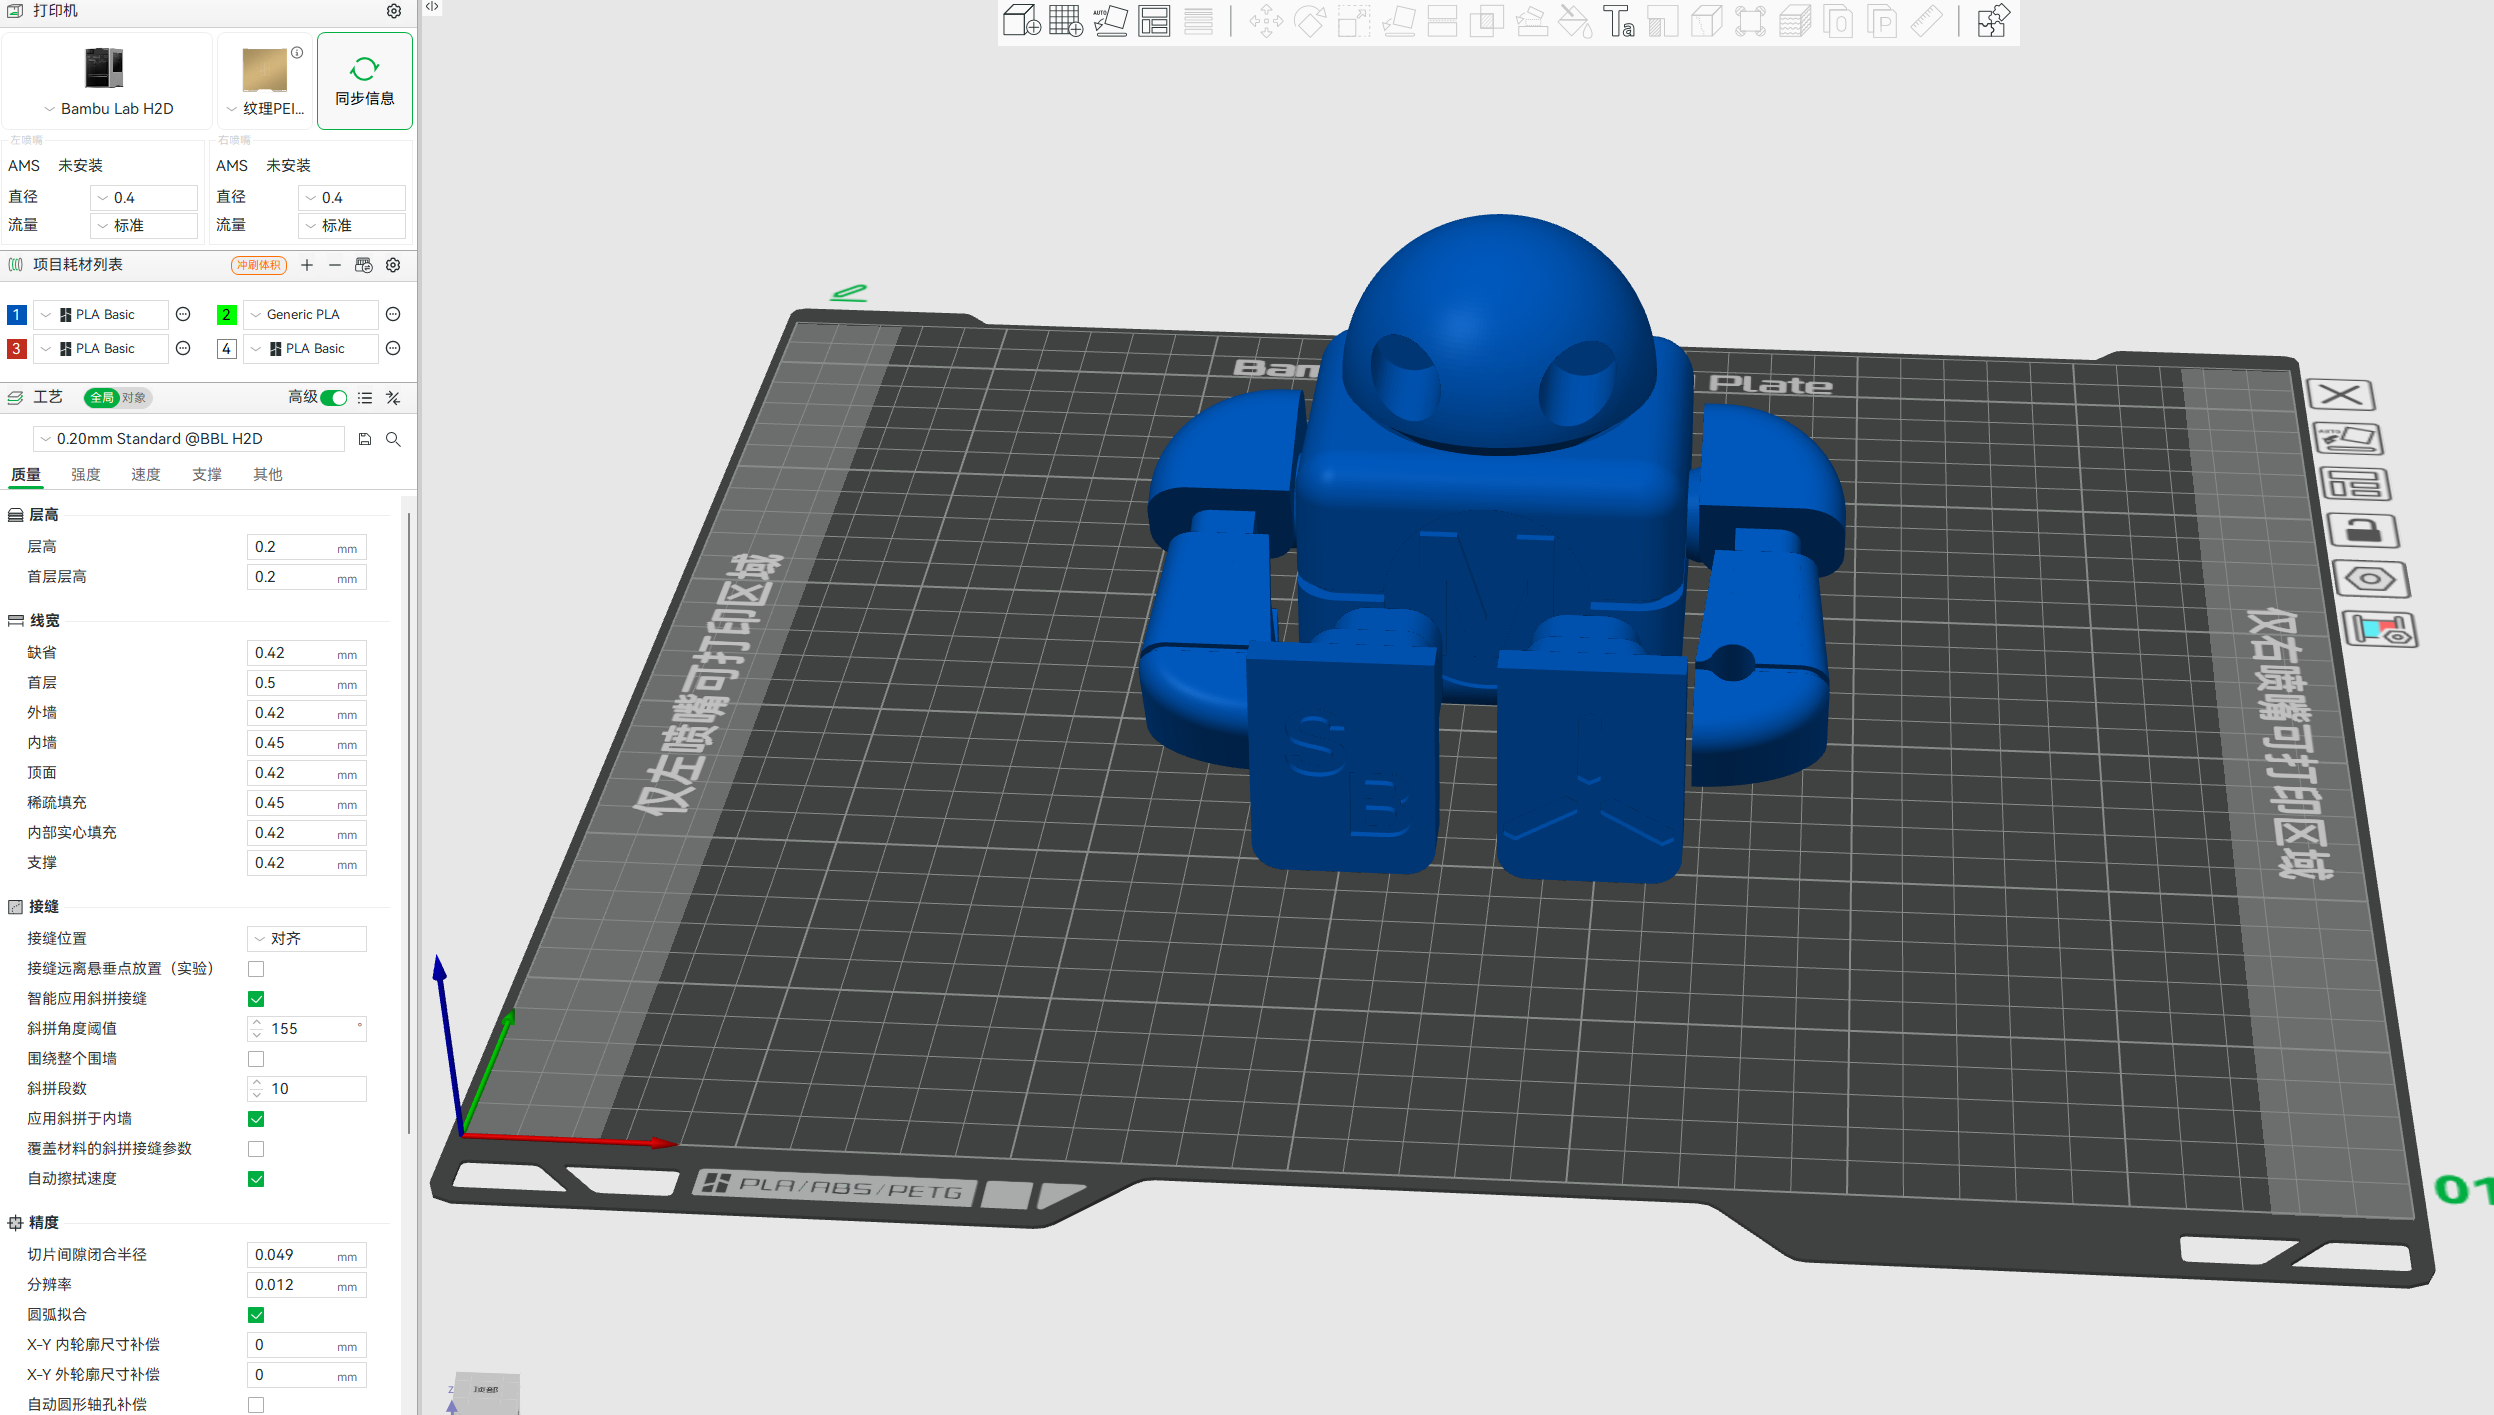Viewport: 2494px width, 1415px height.
Task: Open the Assembly view puzzle icon
Action: 1991,21
